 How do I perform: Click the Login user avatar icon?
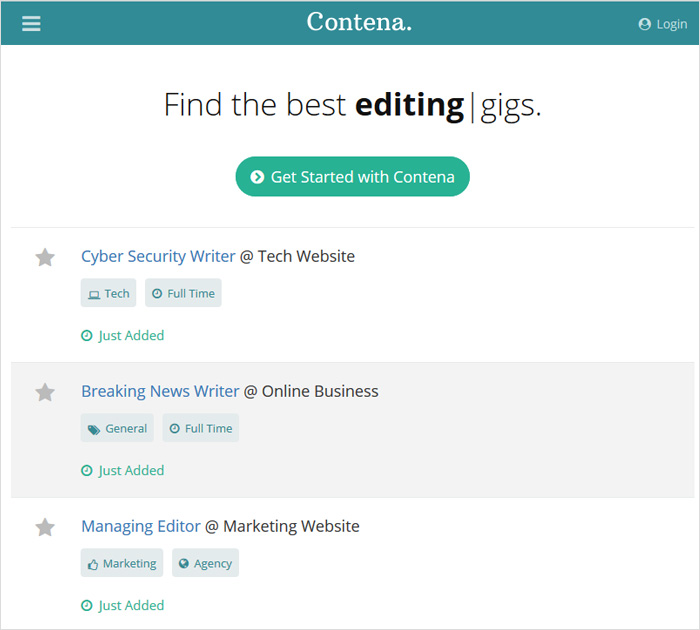[x=644, y=24]
